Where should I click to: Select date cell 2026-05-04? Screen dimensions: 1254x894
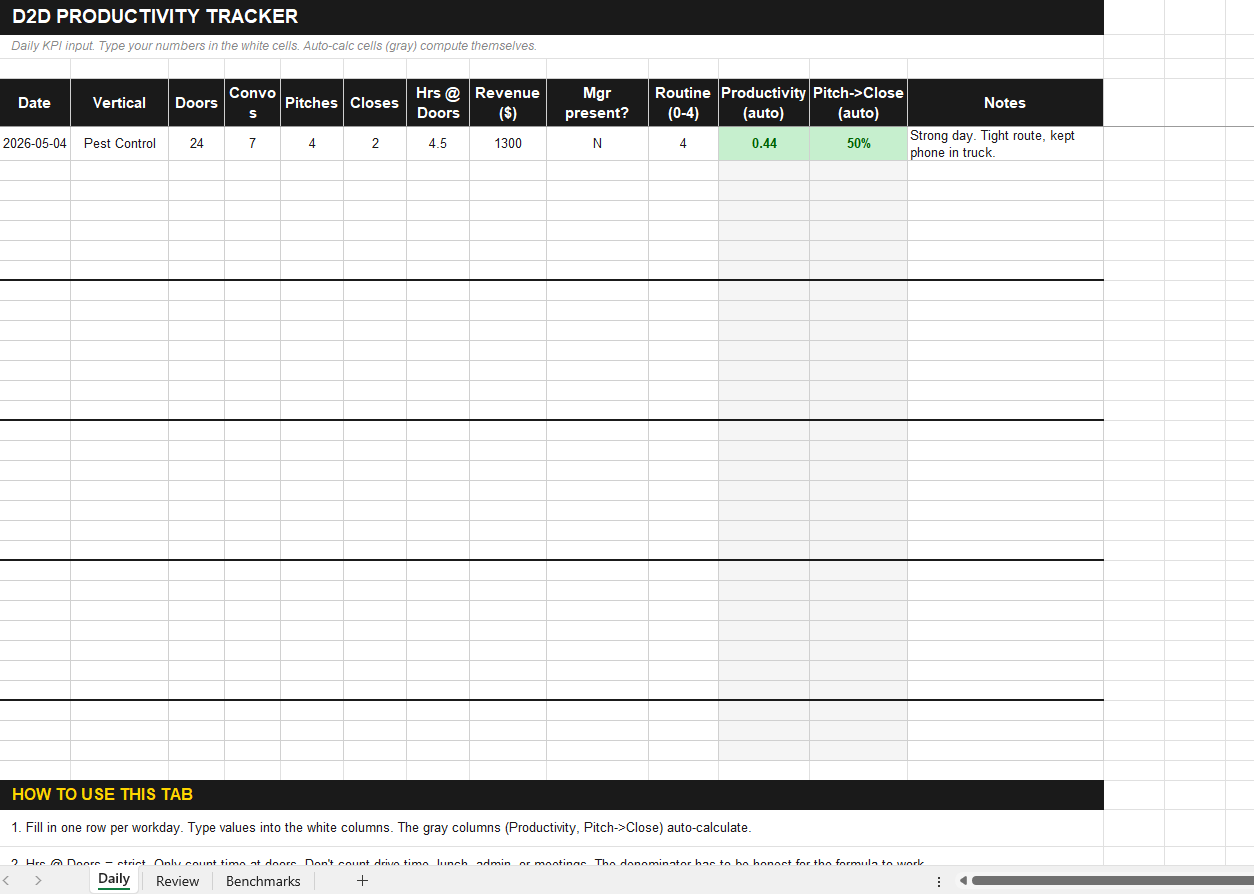pyautogui.click(x=35, y=143)
